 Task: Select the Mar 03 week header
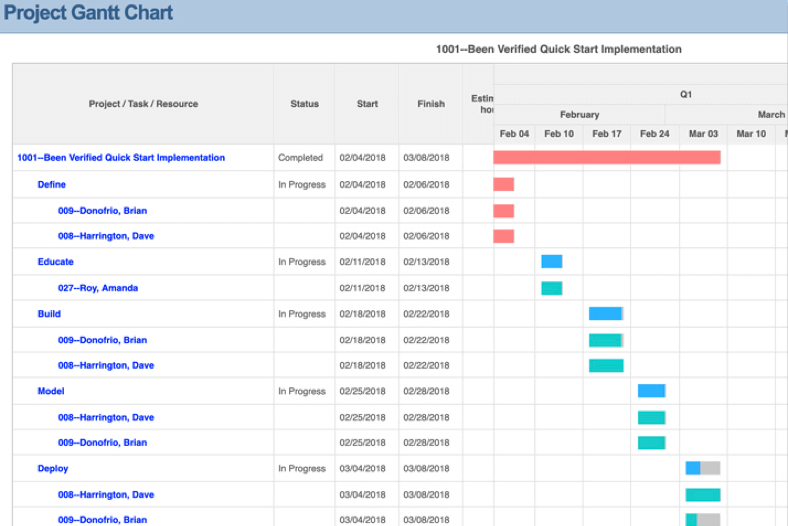(703, 134)
